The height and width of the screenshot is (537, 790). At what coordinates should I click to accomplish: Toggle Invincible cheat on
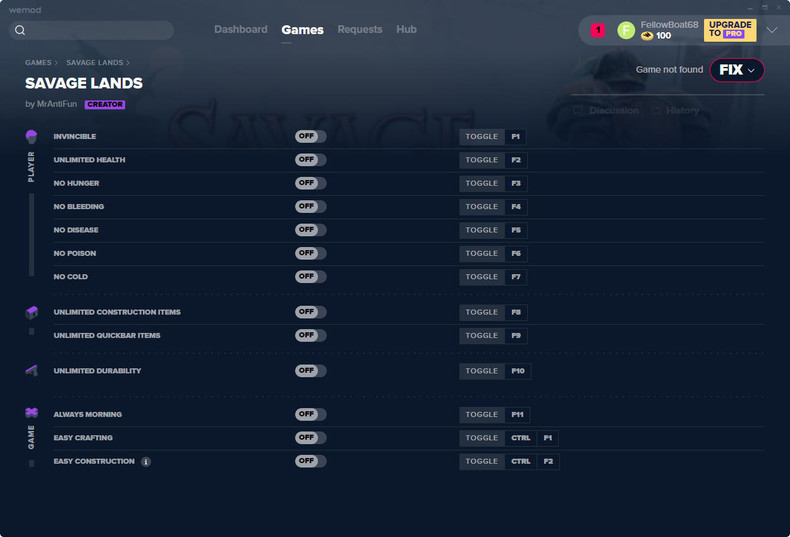pos(311,137)
